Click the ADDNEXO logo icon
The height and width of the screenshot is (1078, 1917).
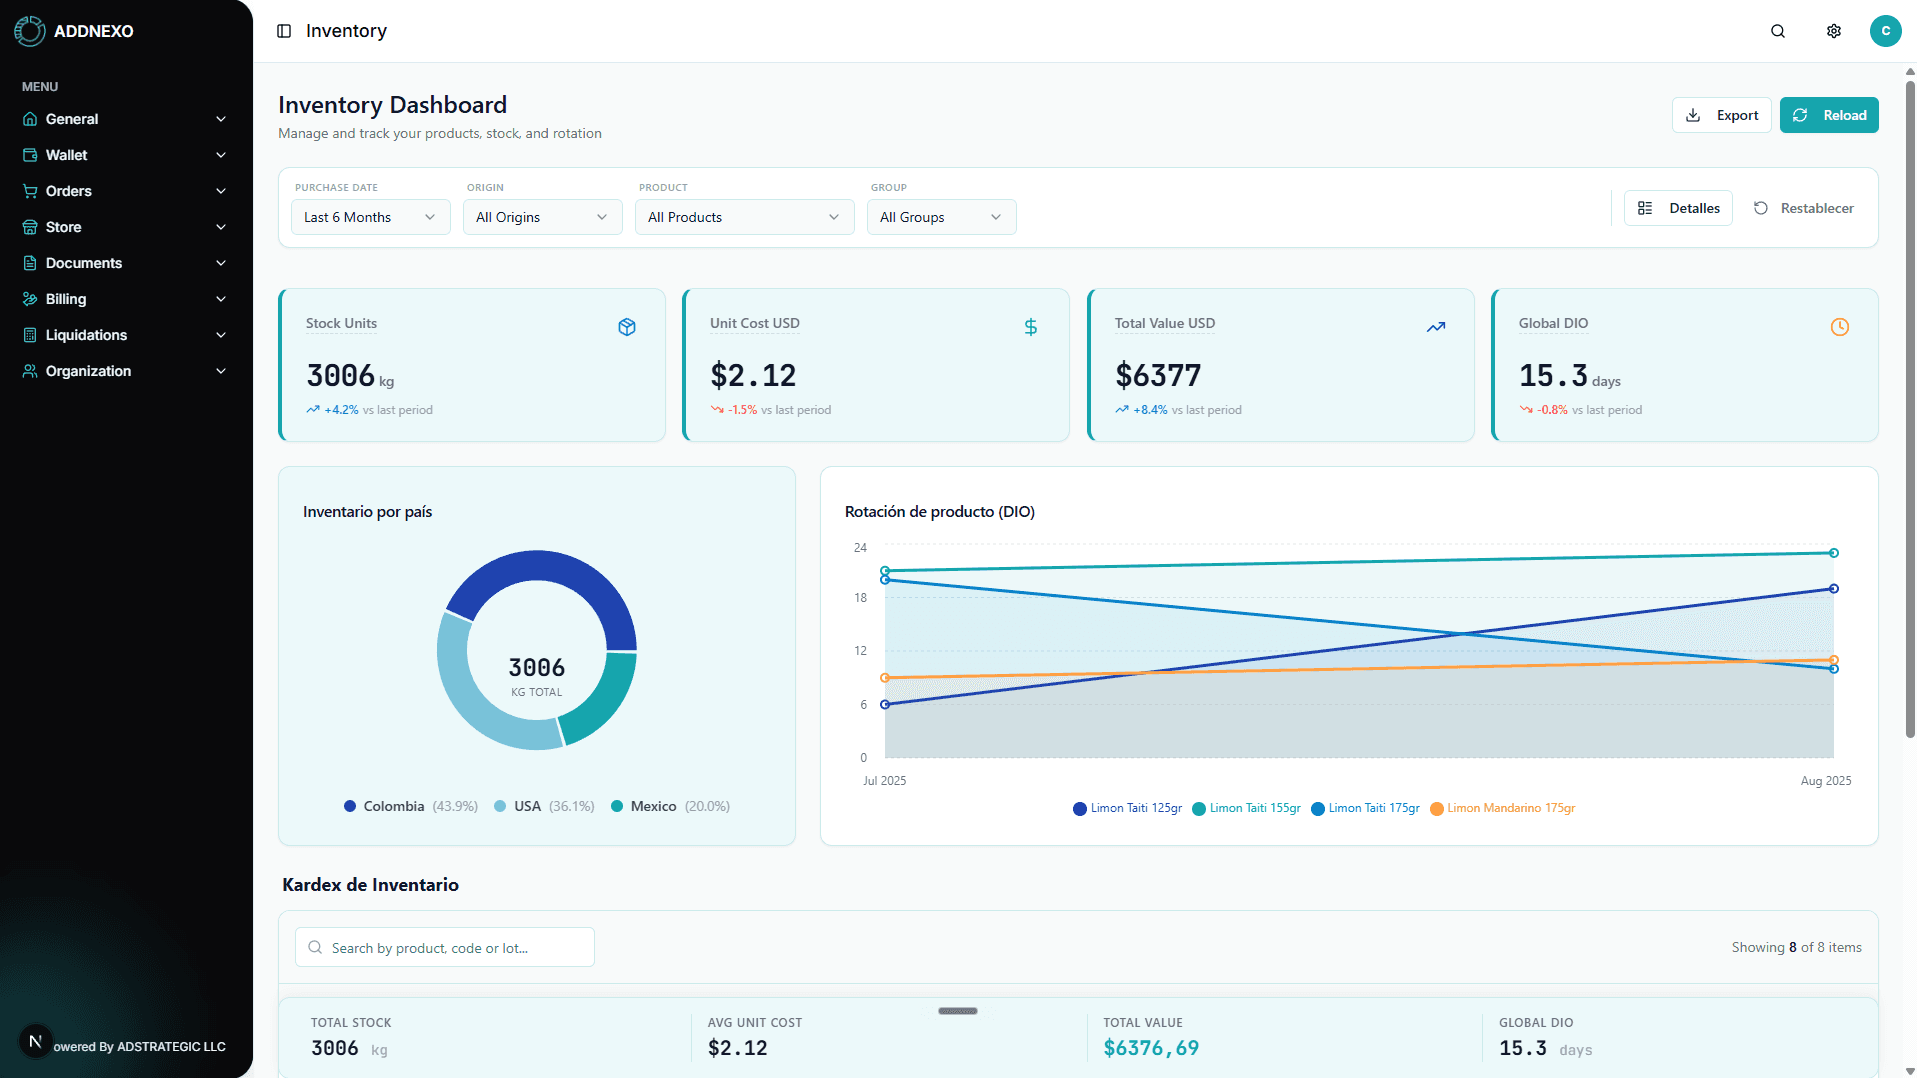click(x=30, y=31)
